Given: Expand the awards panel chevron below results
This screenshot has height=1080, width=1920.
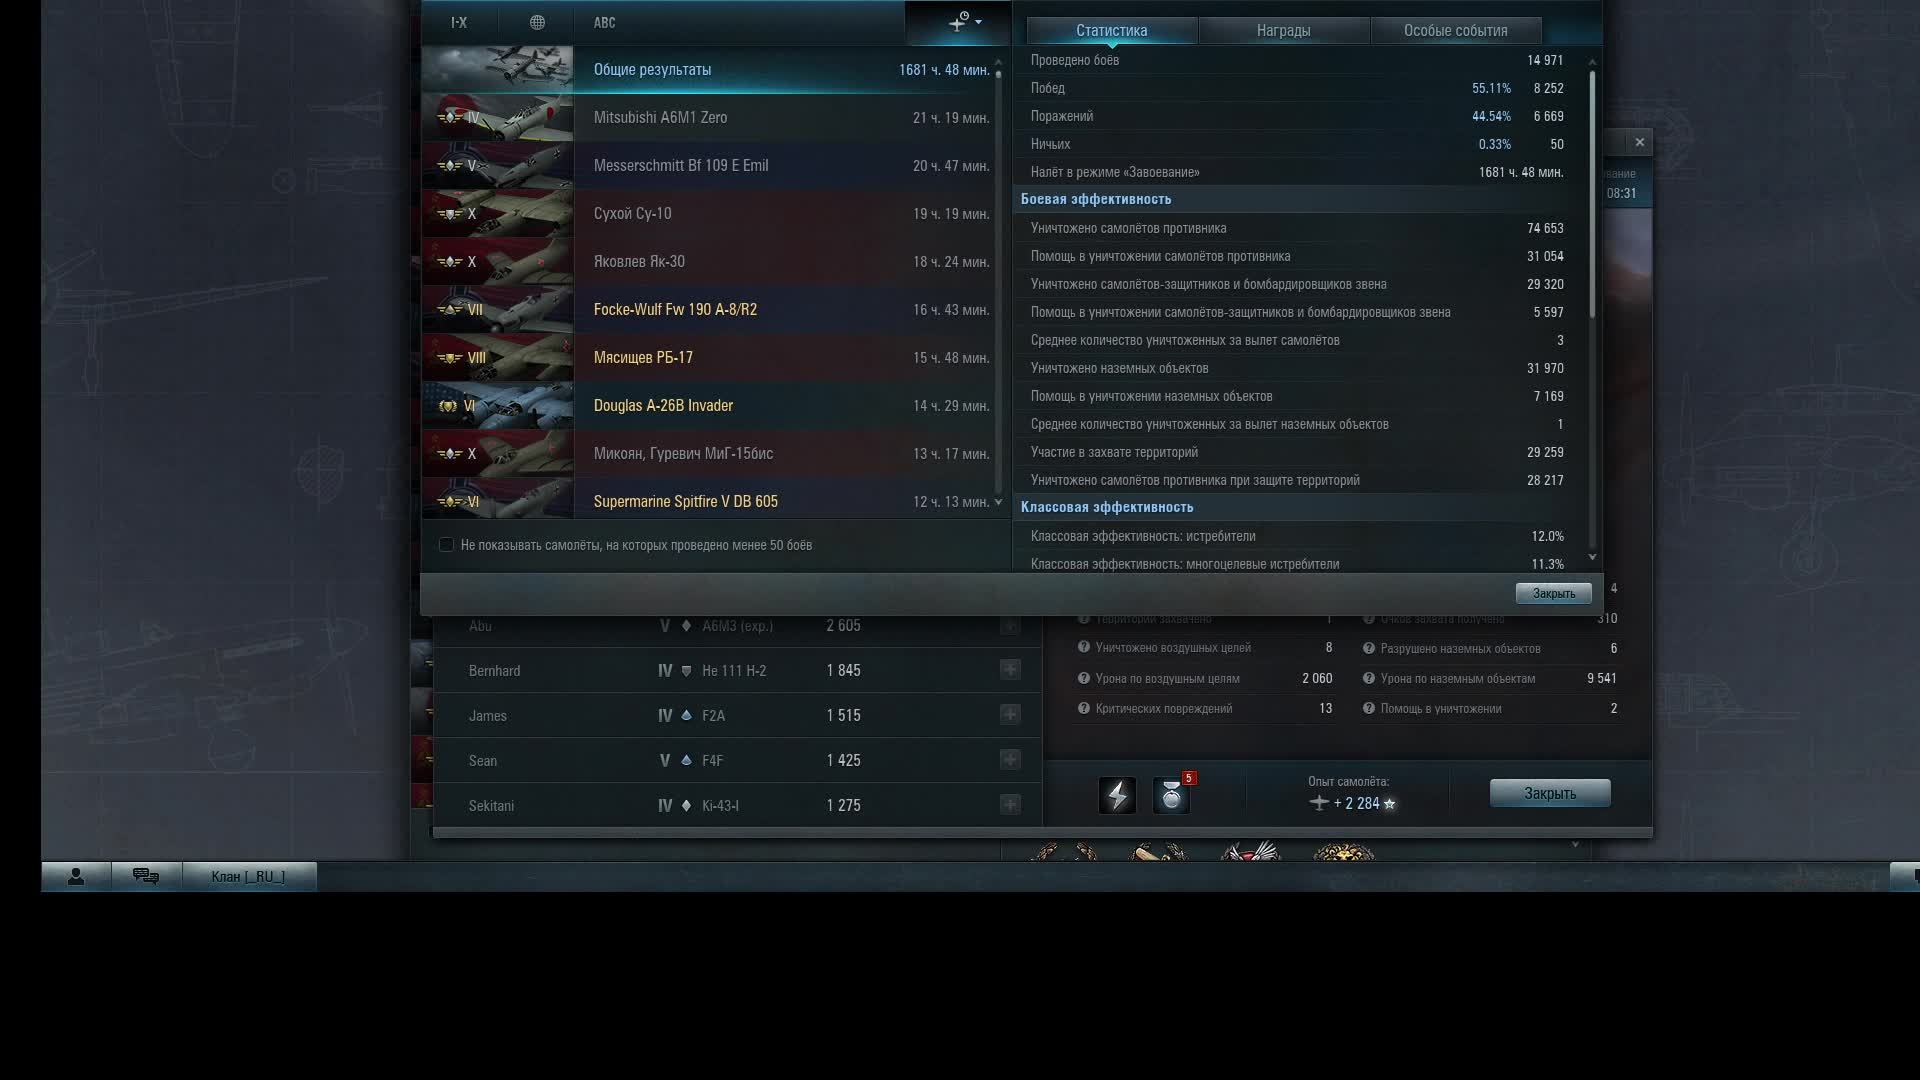Looking at the screenshot, I should pos(1575,845).
